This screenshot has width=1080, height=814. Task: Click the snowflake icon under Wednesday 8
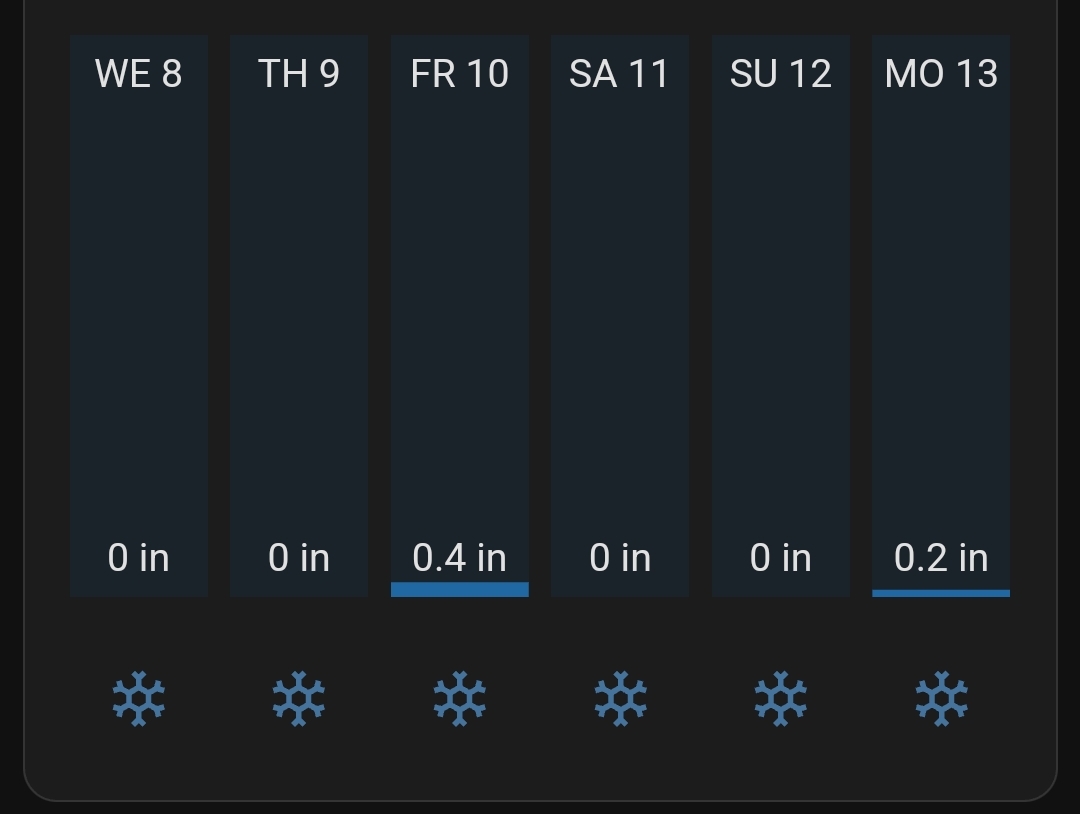pos(139,698)
